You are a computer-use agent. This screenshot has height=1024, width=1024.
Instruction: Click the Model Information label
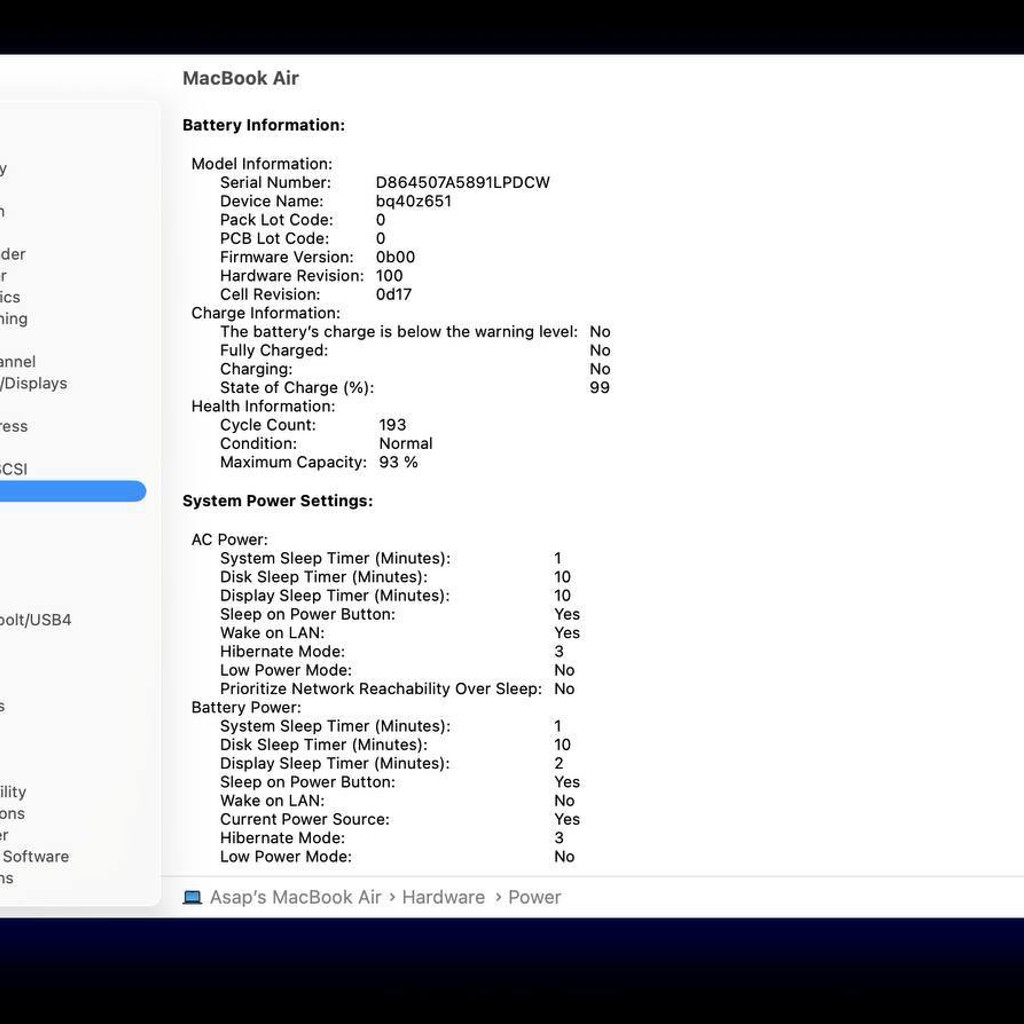[262, 164]
